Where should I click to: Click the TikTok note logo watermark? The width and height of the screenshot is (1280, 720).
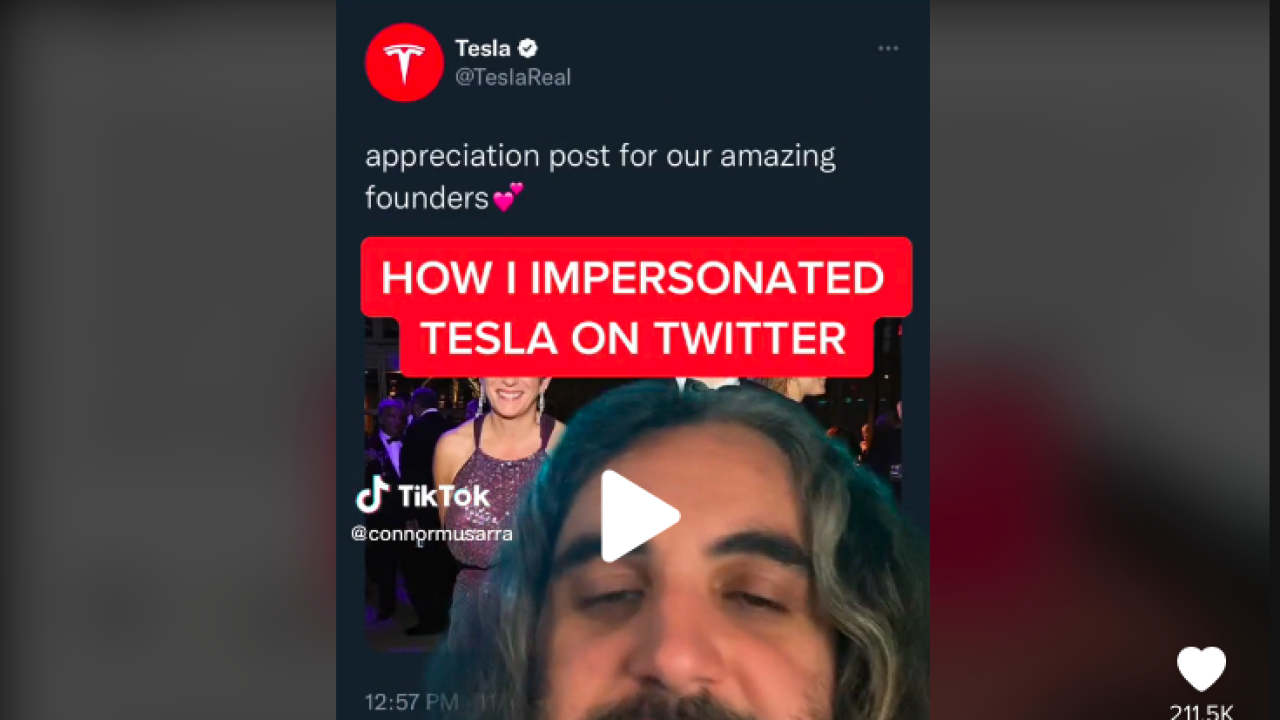click(x=372, y=494)
